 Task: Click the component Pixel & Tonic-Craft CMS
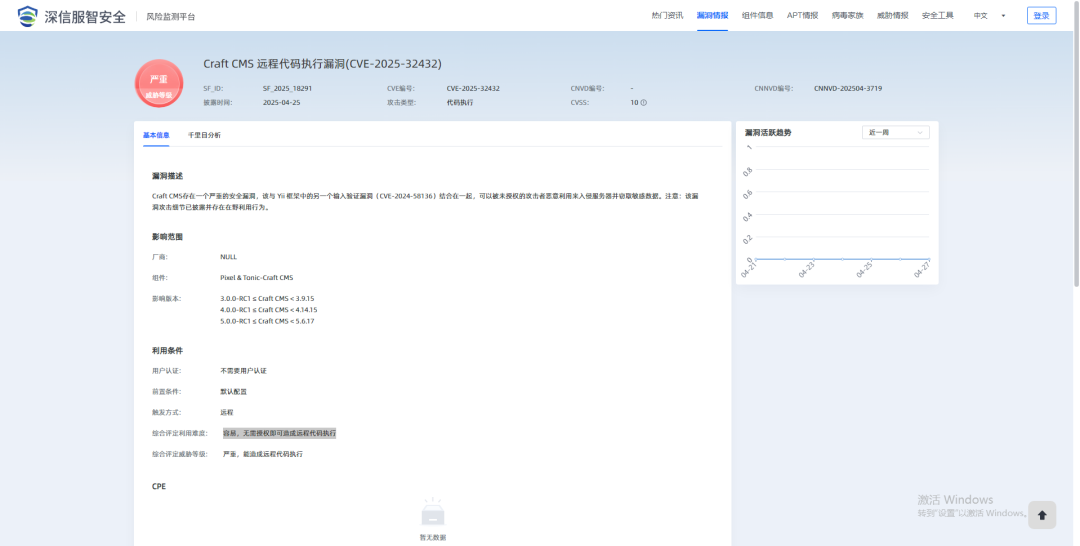click(256, 277)
